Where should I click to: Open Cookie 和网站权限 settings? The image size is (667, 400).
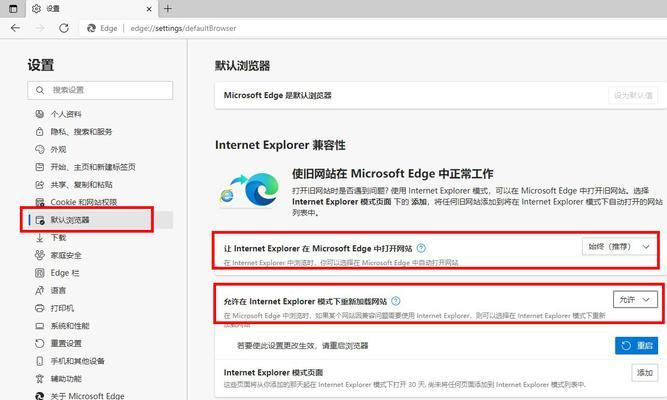point(83,202)
